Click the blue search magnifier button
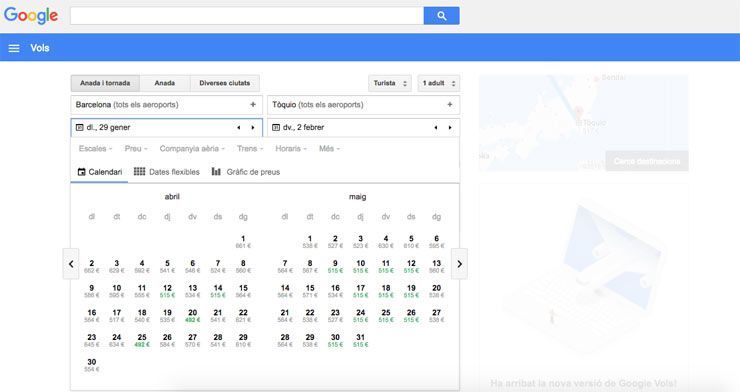The height and width of the screenshot is (392, 740). pyautogui.click(x=441, y=16)
